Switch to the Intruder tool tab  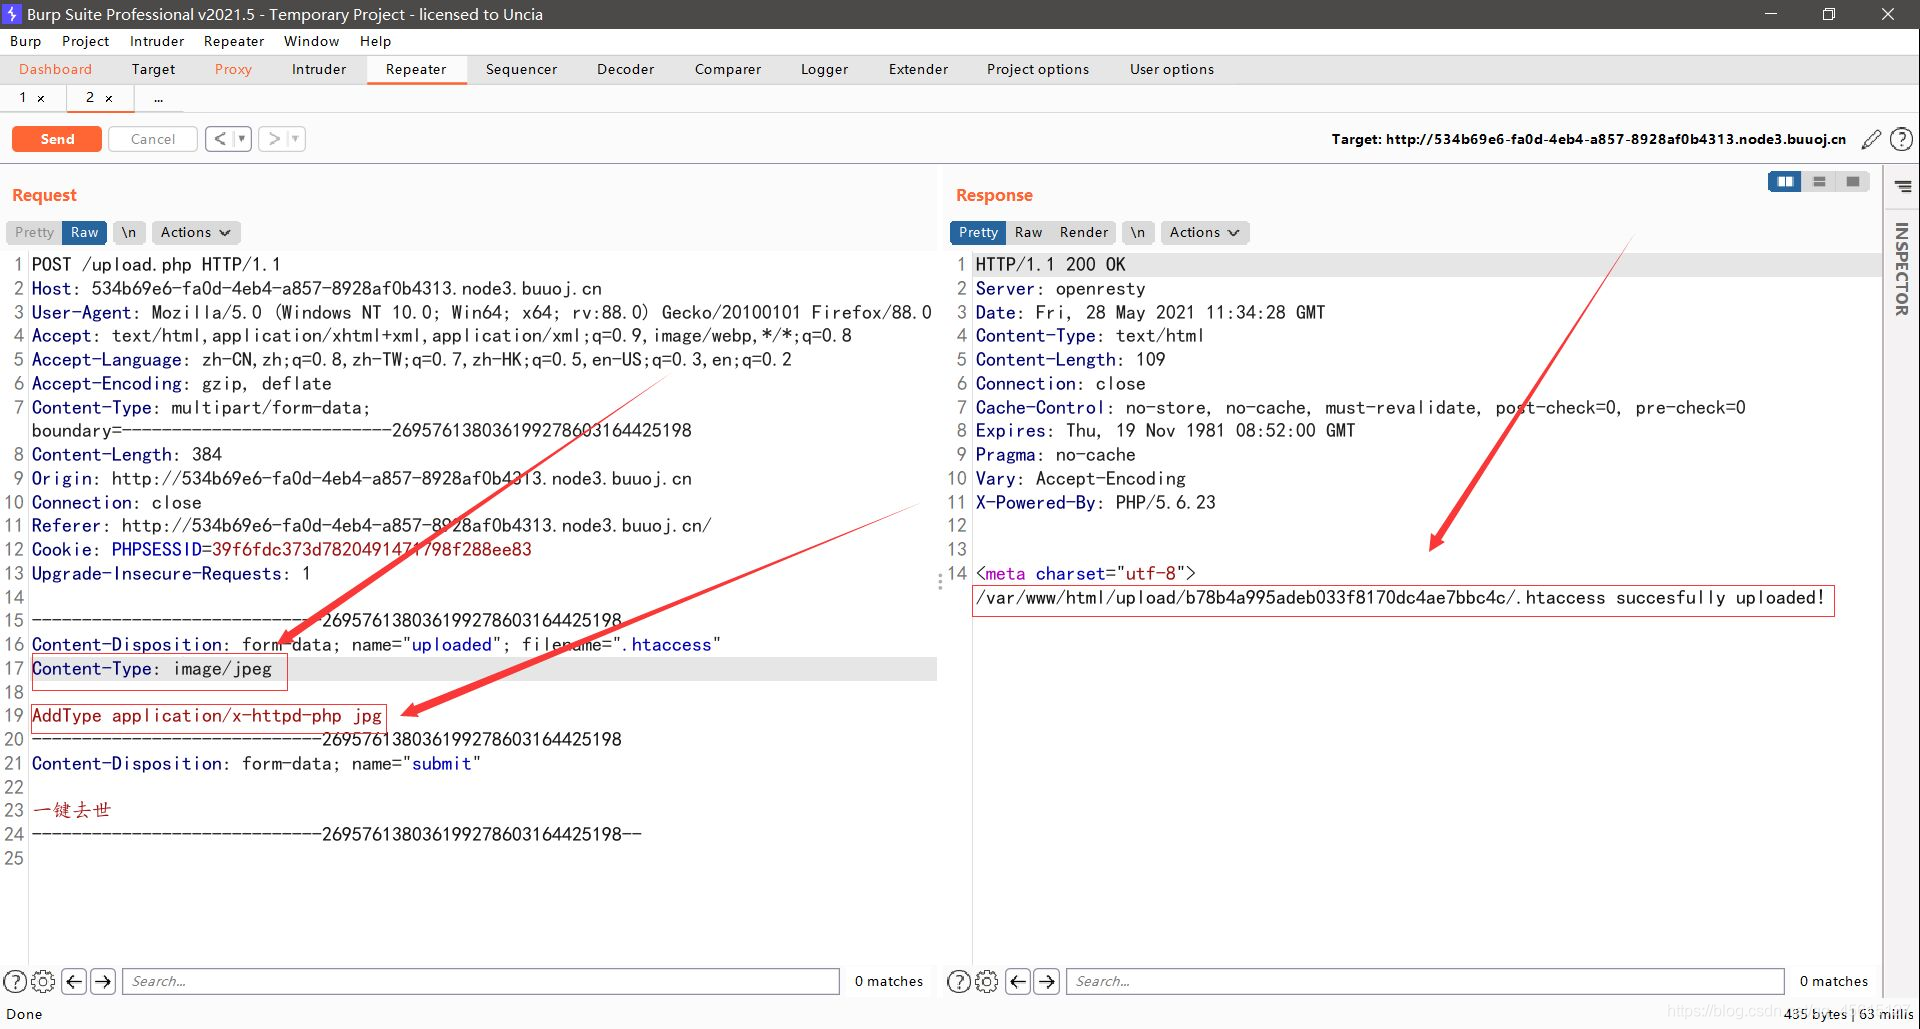(x=319, y=69)
